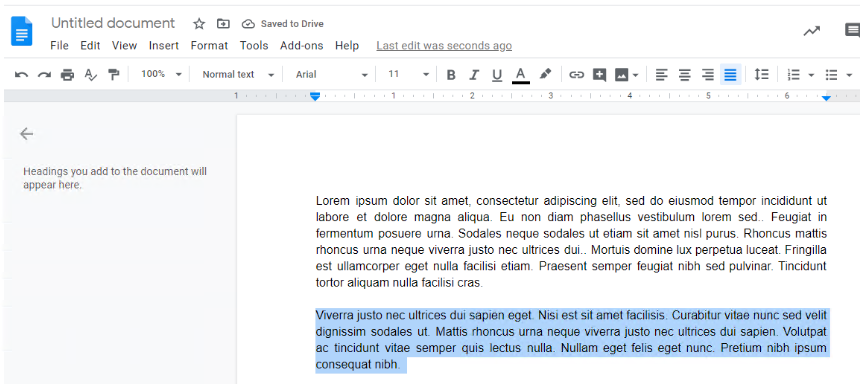This screenshot has height=385, width=861.
Task: Open the font size 11 dropdown
Action: pos(409,74)
